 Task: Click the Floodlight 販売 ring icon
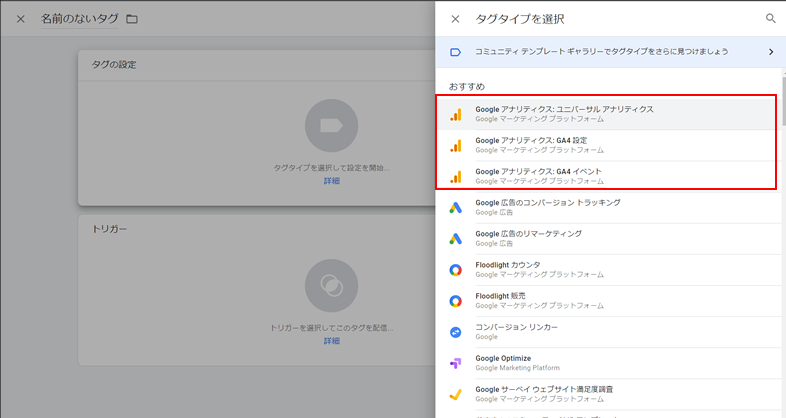(x=456, y=301)
